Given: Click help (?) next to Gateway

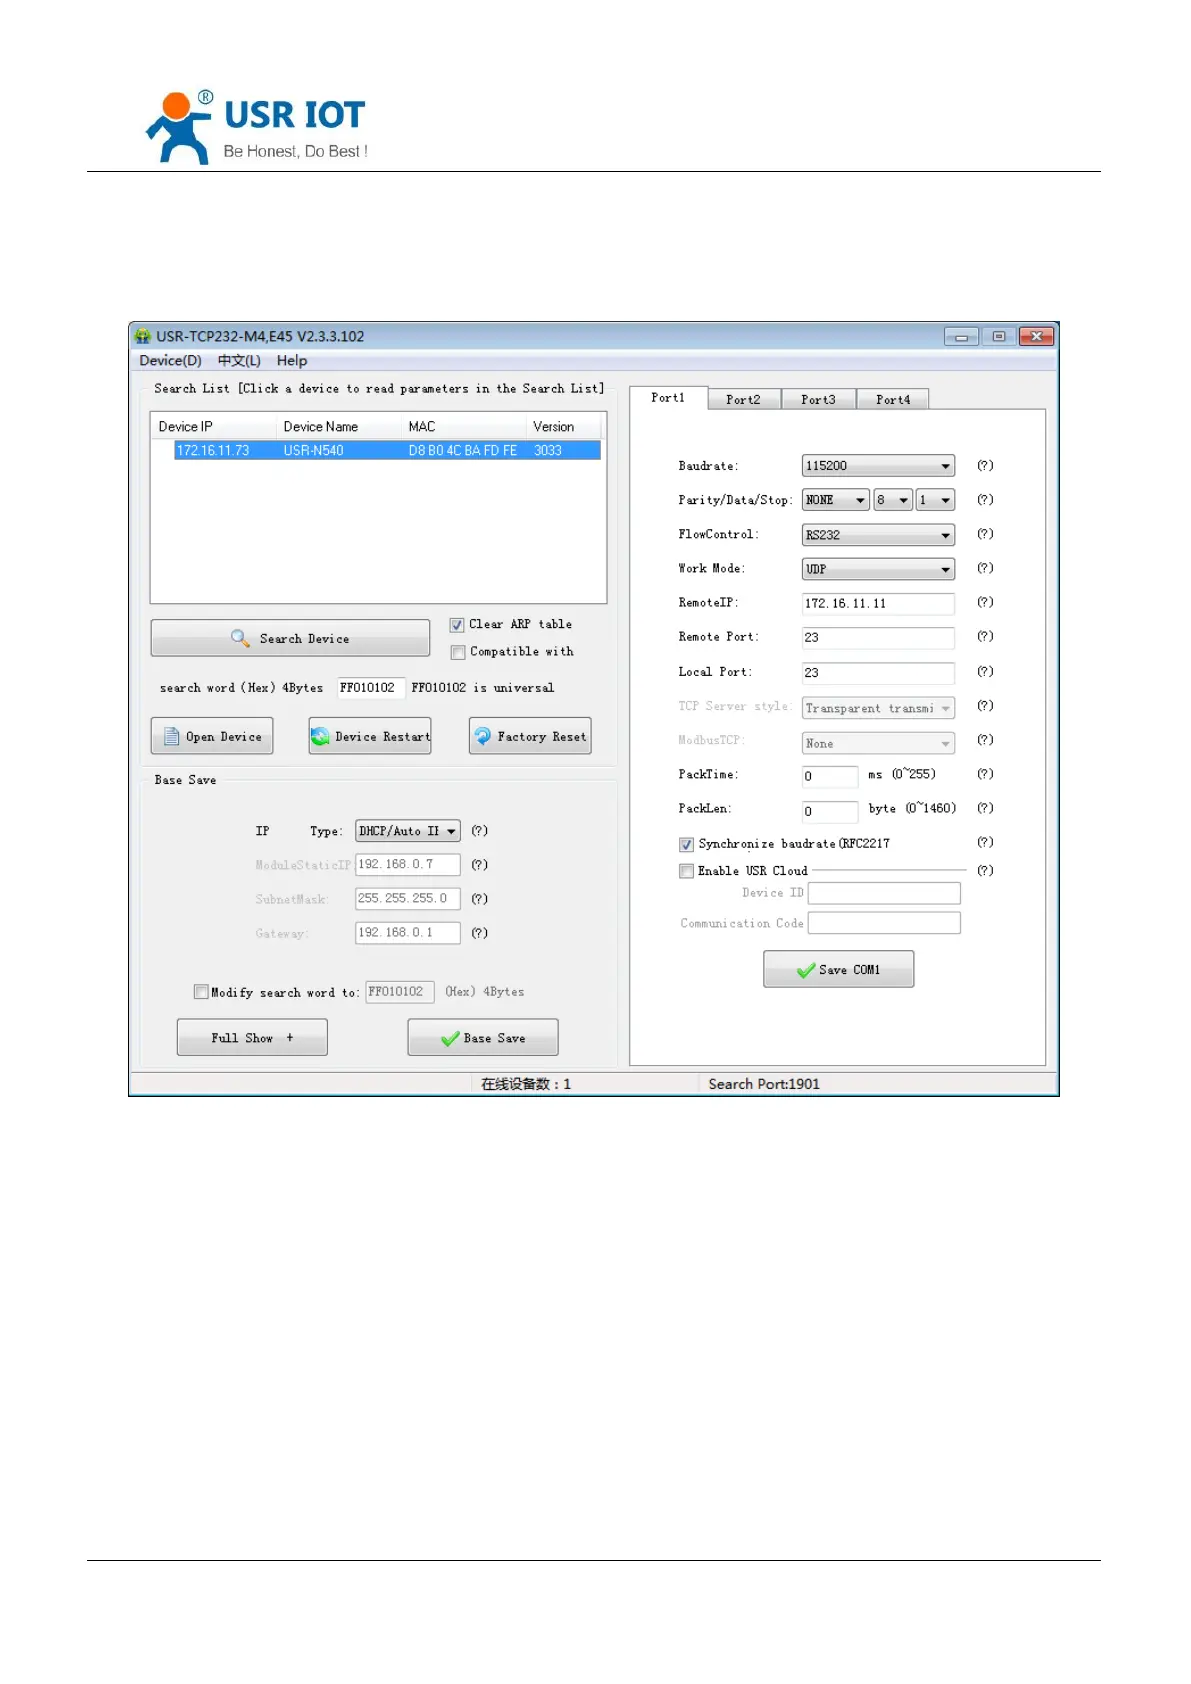Looking at the screenshot, I should [480, 933].
